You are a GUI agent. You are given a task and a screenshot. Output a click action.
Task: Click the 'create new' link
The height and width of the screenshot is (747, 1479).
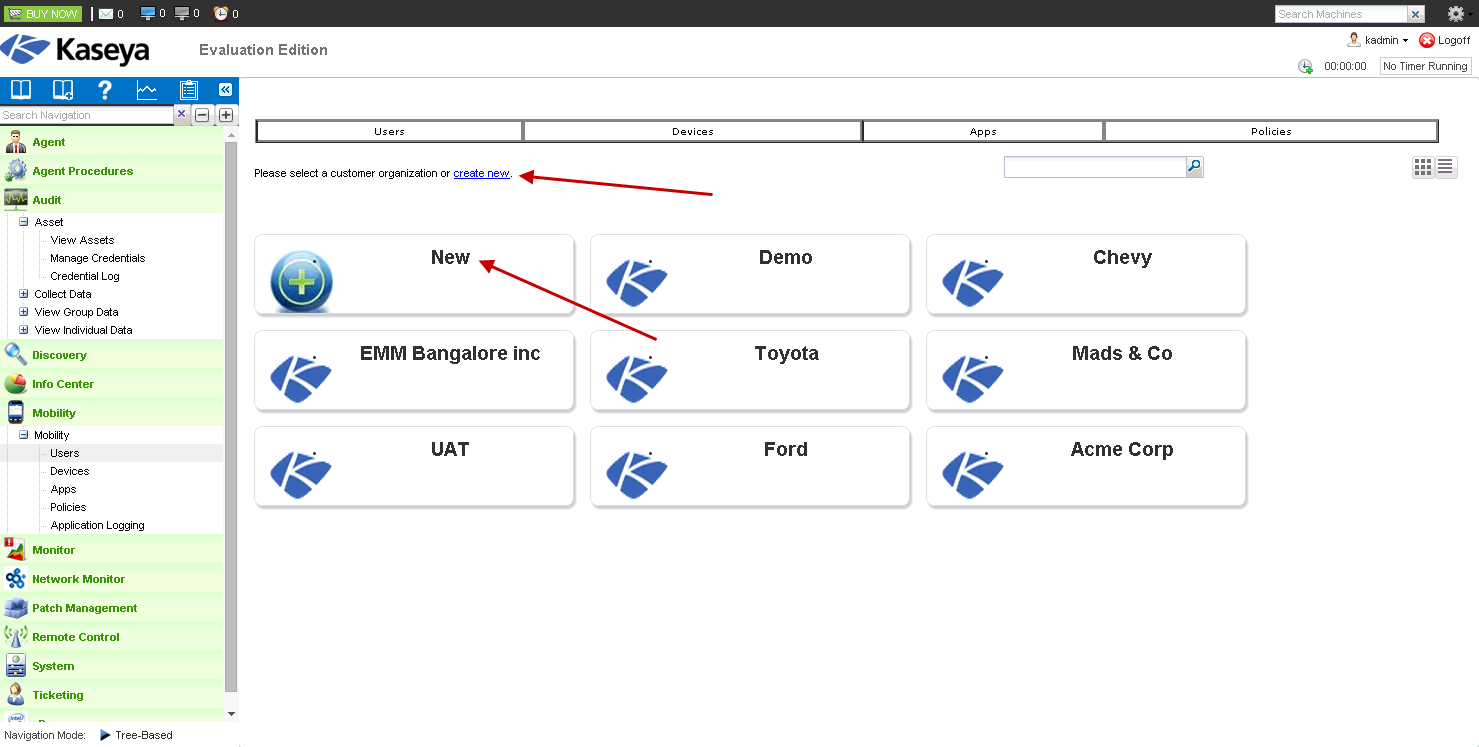[481, 173]
